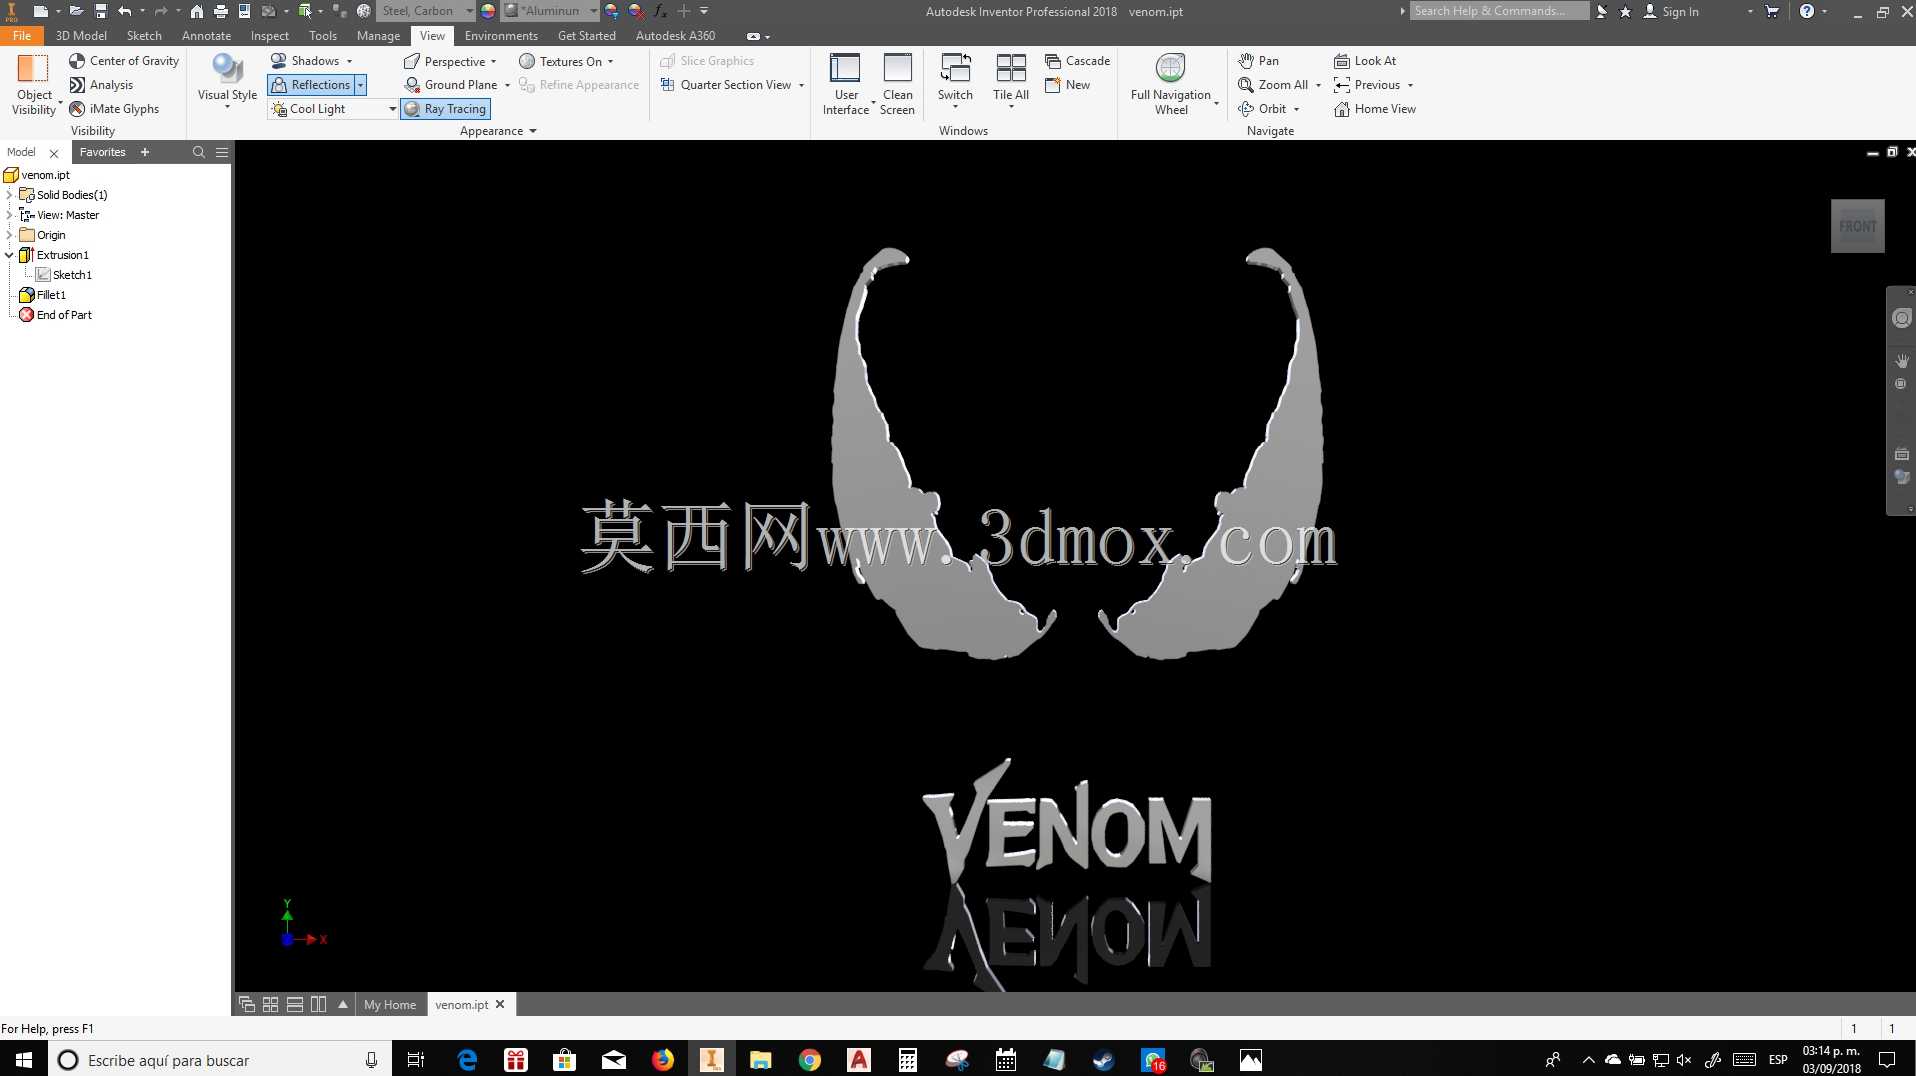
Task: Switch to the Sketch ribbon tab
Action: click(x=144, y=36)
